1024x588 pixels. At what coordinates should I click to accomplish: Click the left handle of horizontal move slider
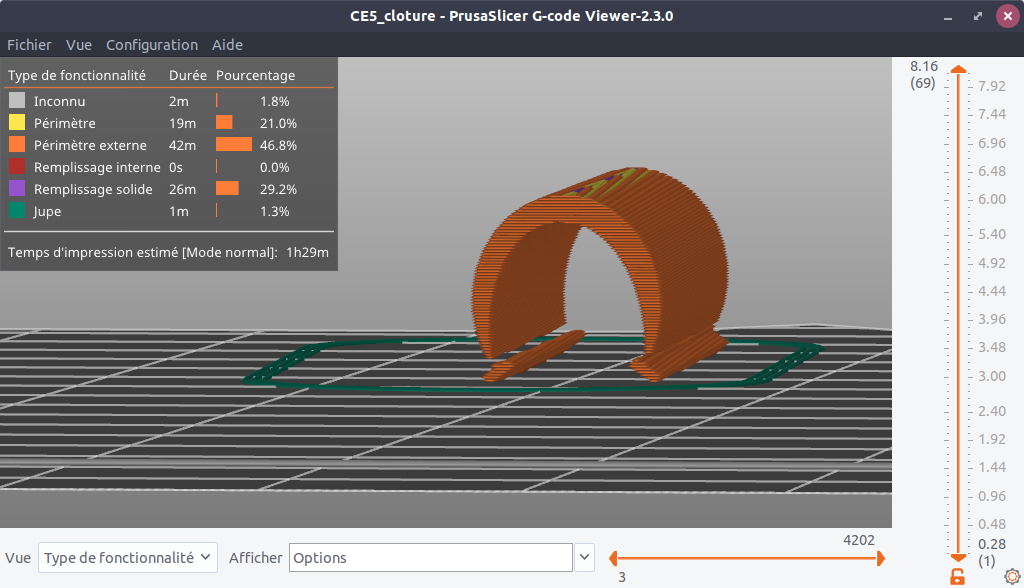tap(613, 559)
